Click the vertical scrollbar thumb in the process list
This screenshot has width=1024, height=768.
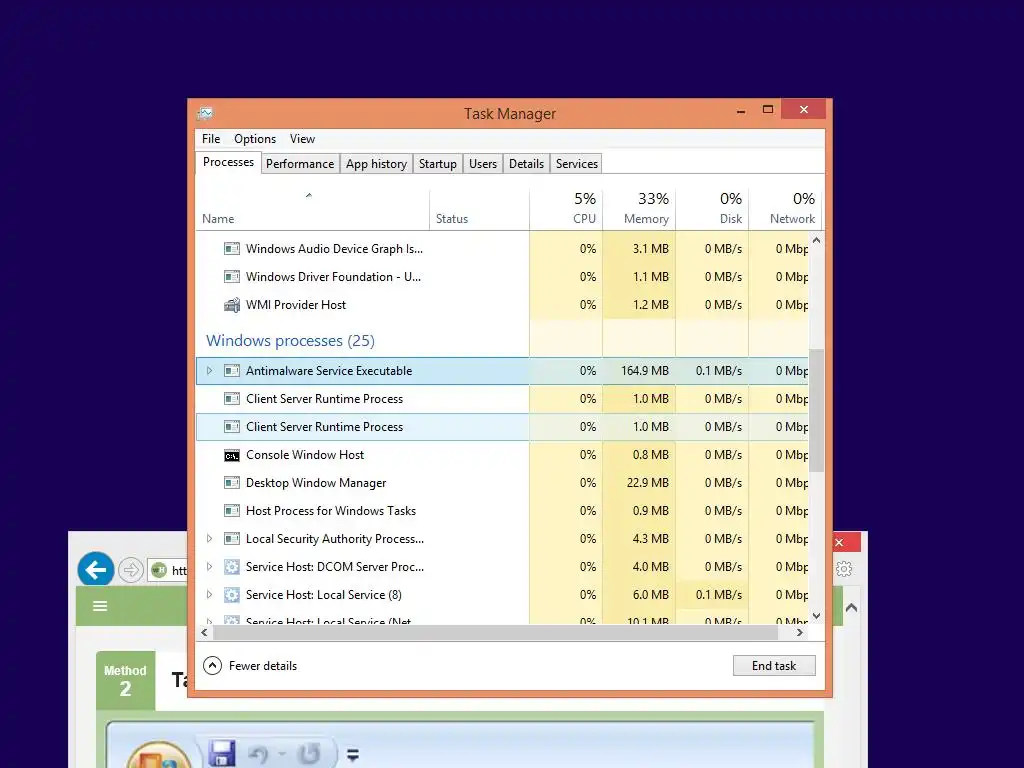[816, 410]
